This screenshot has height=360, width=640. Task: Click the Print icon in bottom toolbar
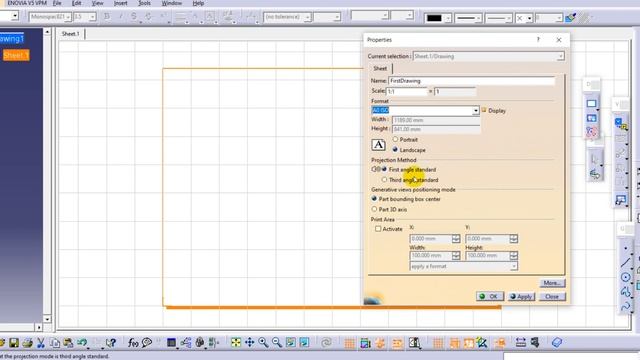click(27, 342)
